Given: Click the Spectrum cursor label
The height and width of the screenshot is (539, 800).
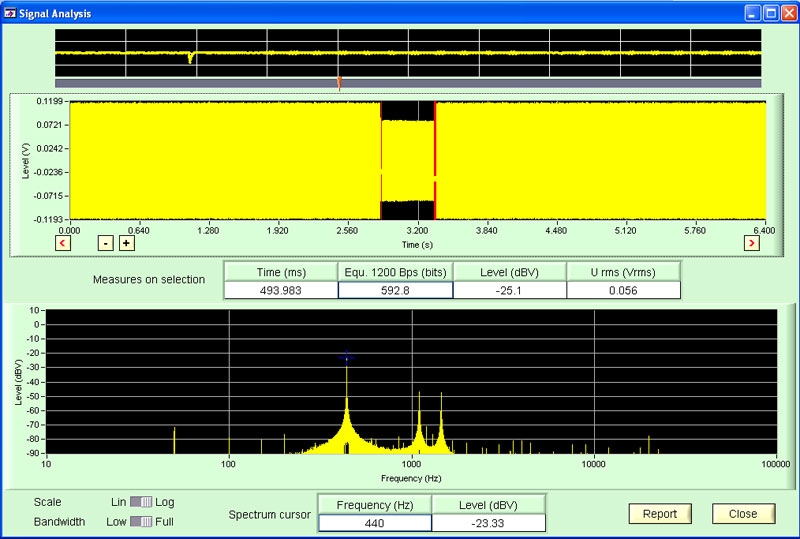Looking at the screenshot, I should [x=269, y=514].
